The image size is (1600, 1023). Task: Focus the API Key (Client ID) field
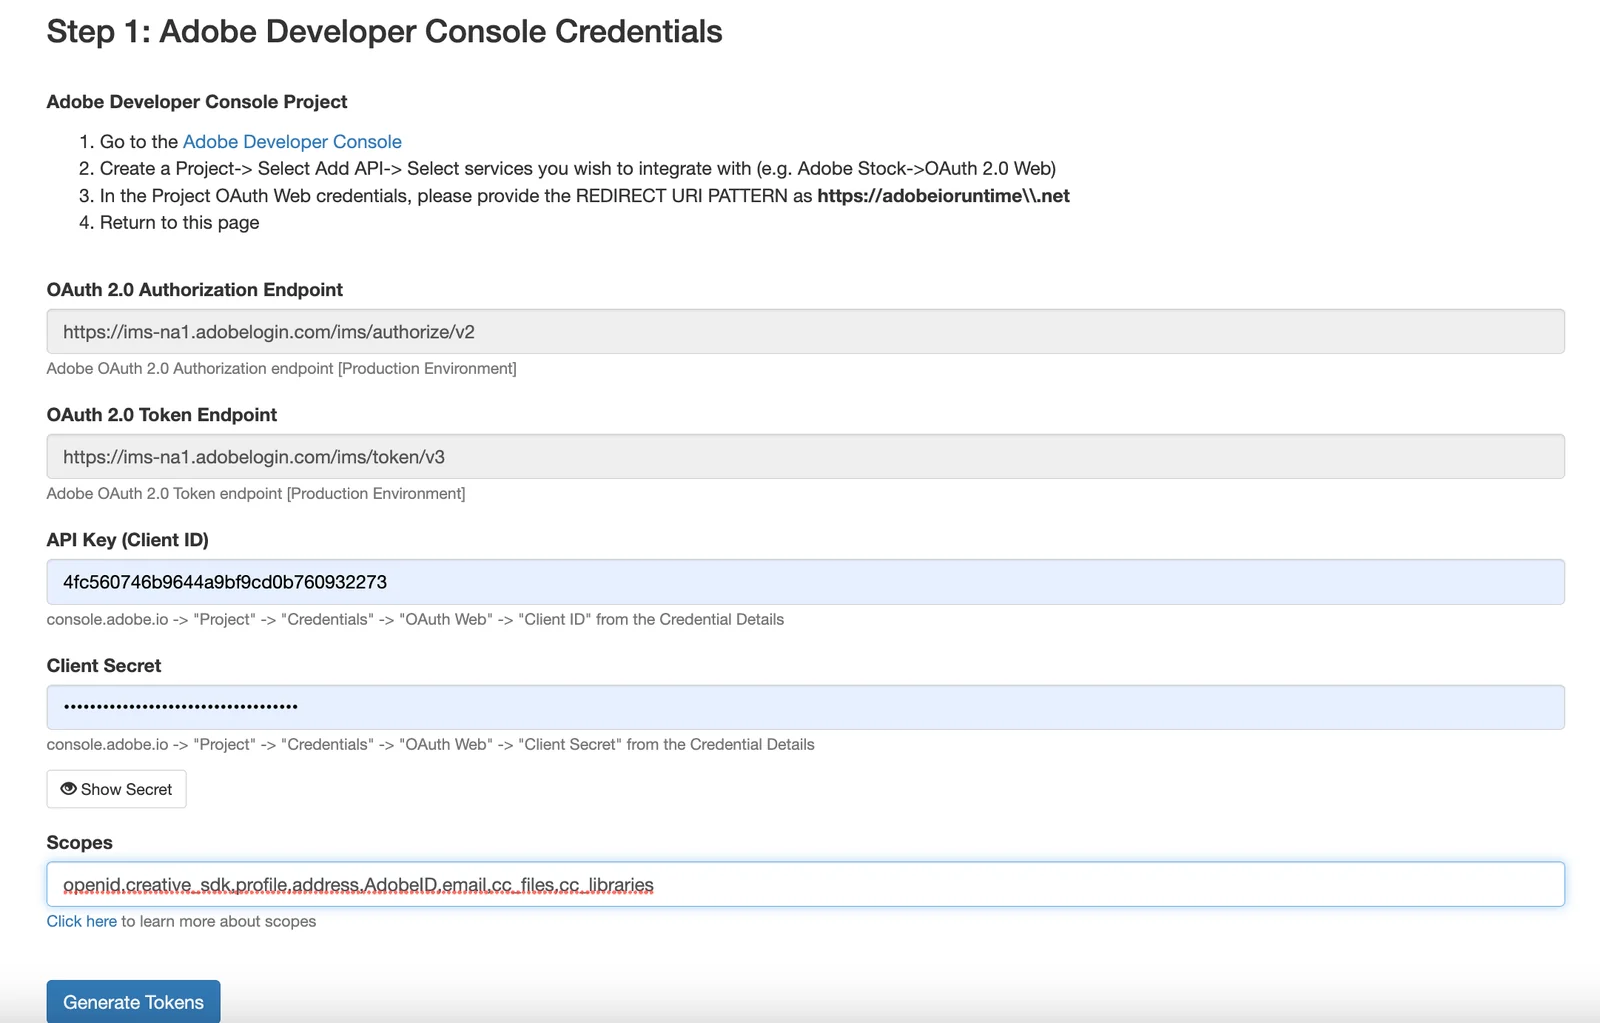805,582
